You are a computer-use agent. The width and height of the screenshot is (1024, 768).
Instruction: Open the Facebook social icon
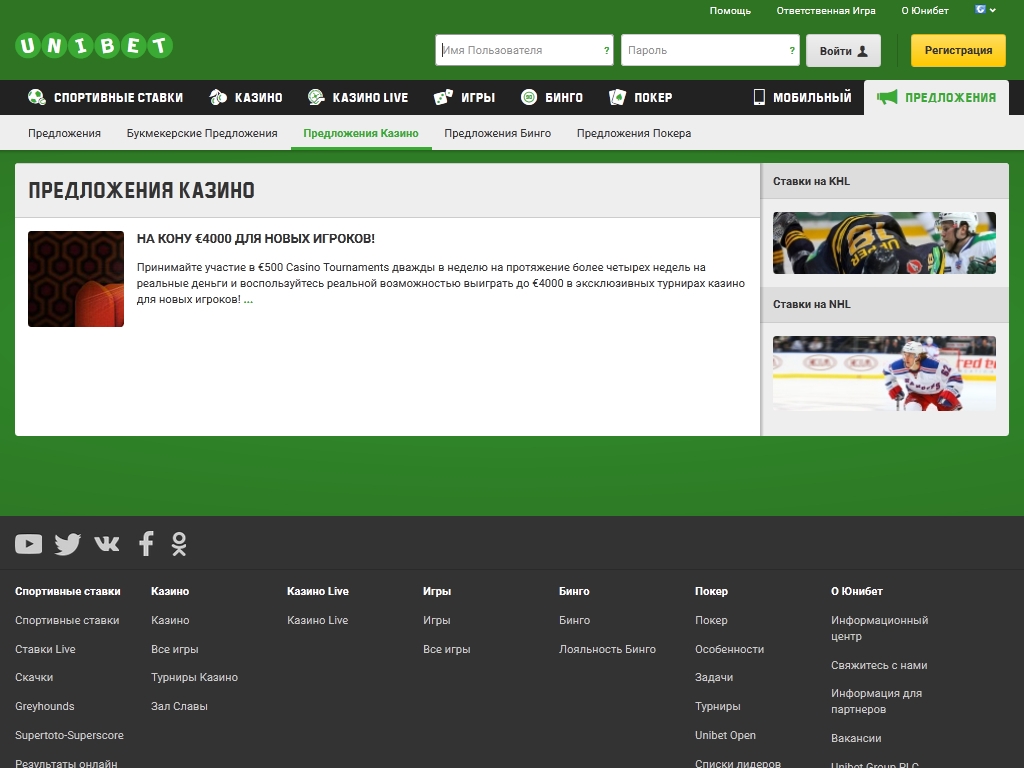coord(146,544)
